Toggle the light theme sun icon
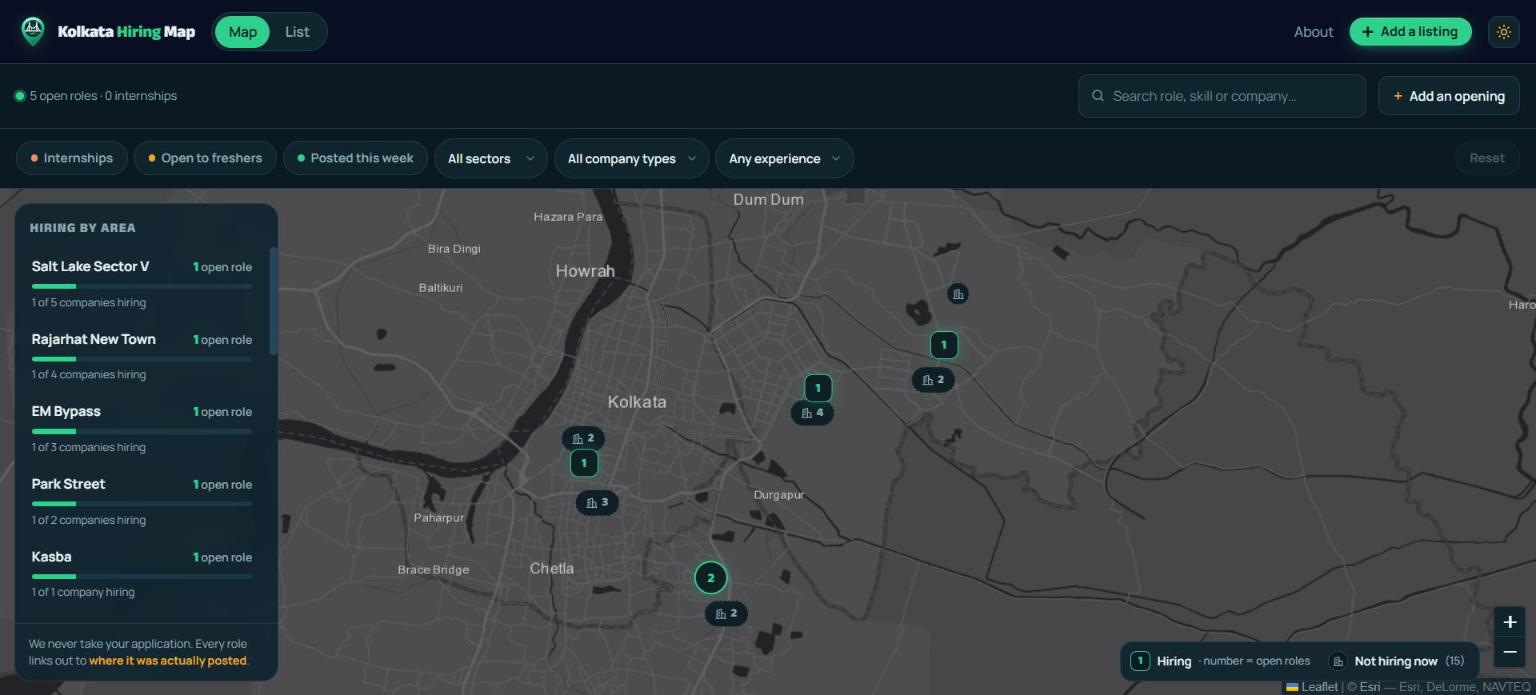Screen dimensions: 1536x695 [x=1503, y=32]
